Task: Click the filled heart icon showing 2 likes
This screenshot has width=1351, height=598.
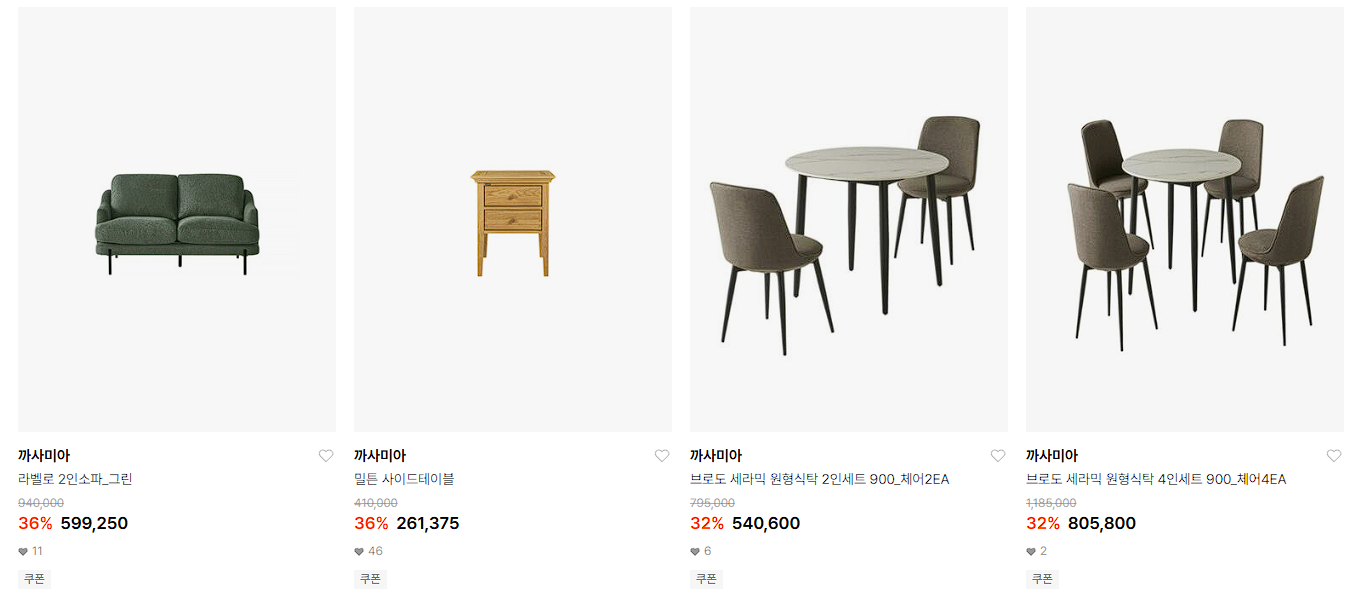Action: (x=1031, y=551)
